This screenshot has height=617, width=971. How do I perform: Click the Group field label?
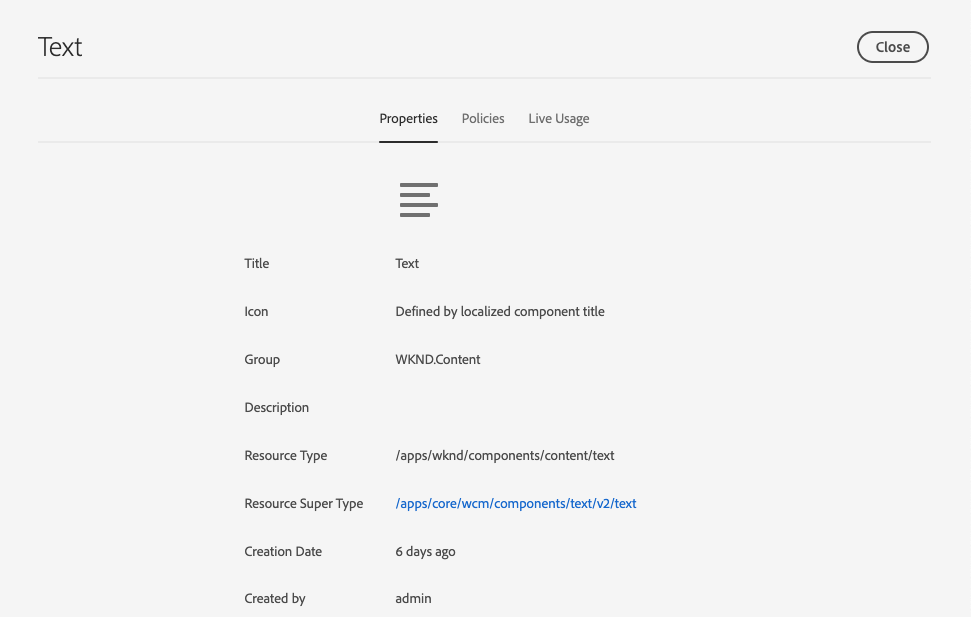(262, 359)
